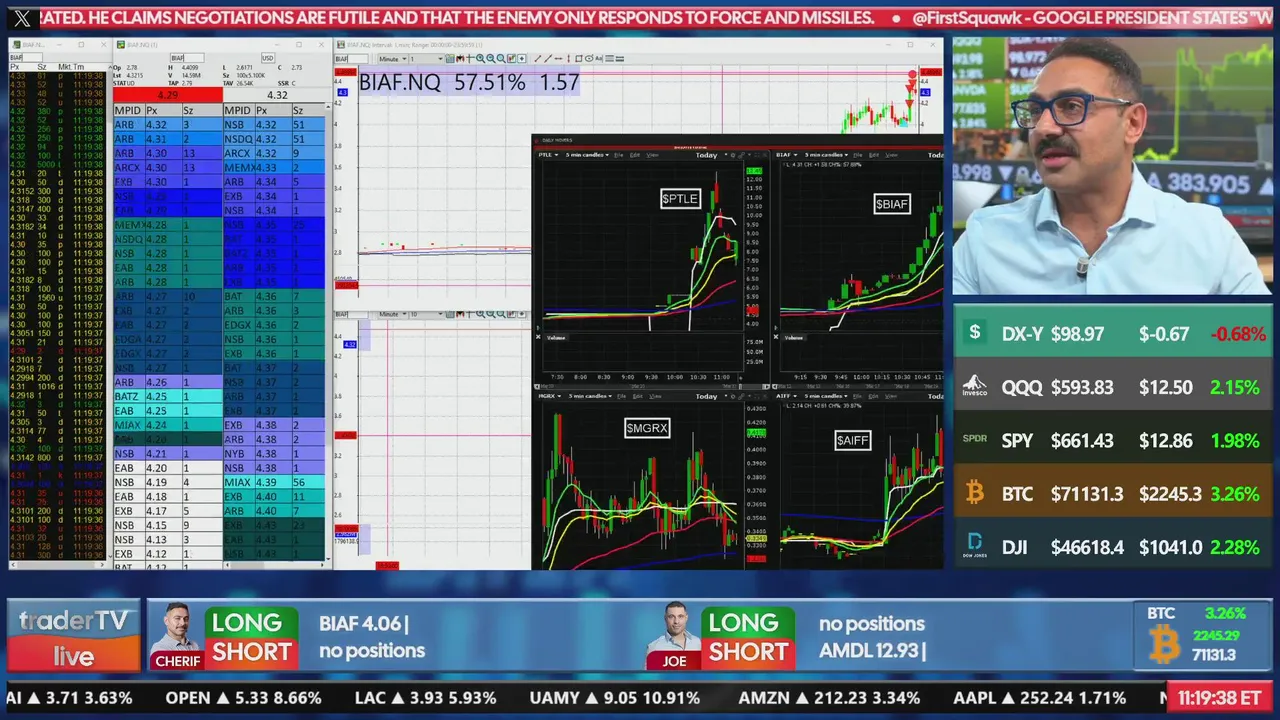Click USD button in Level 2 window

[x=268, y=58]
